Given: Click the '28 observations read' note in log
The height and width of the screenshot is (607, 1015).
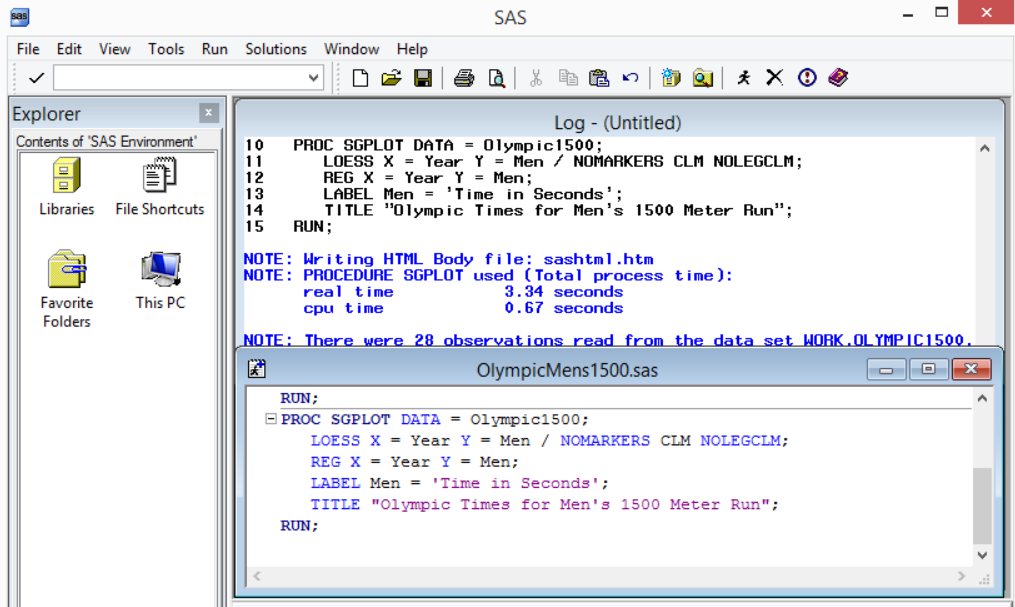Looking at the screenshot, I should [608, 340].
